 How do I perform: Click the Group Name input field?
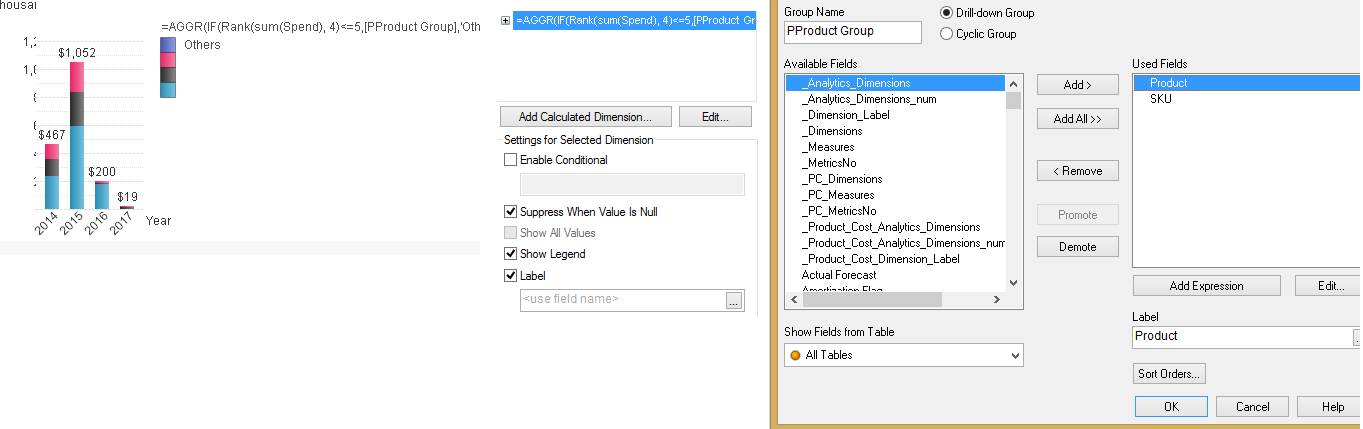click(x=852, y=32)
